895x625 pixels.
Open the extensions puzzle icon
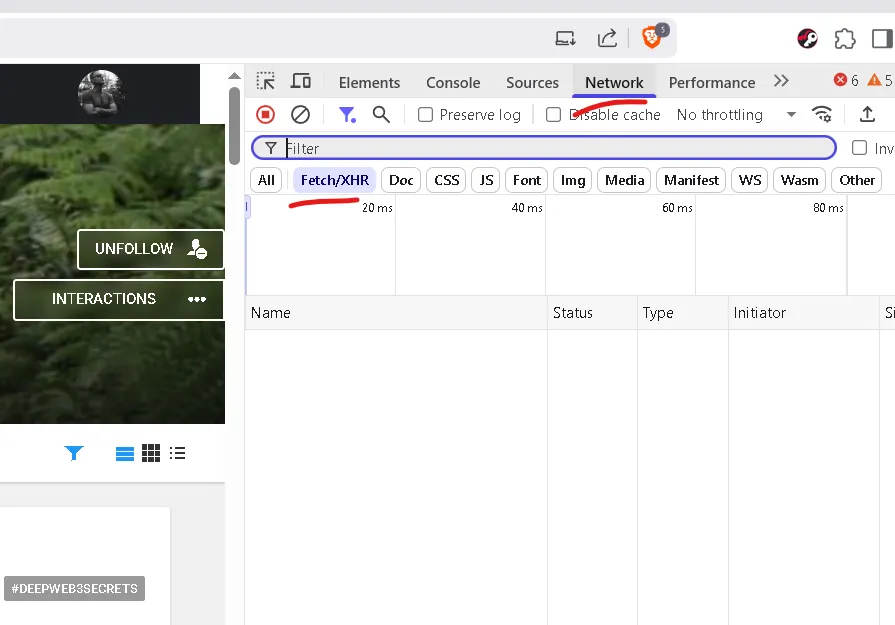(x=845, y=39)
